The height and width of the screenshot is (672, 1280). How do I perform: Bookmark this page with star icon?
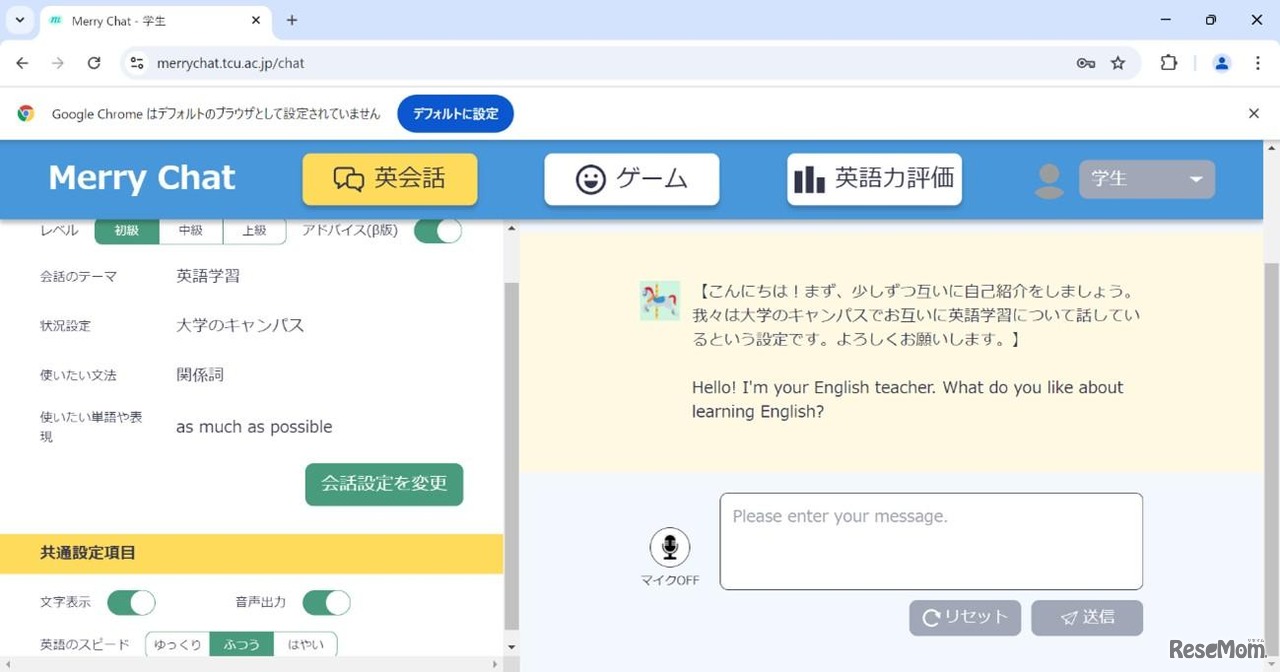tap(1118, 63)
